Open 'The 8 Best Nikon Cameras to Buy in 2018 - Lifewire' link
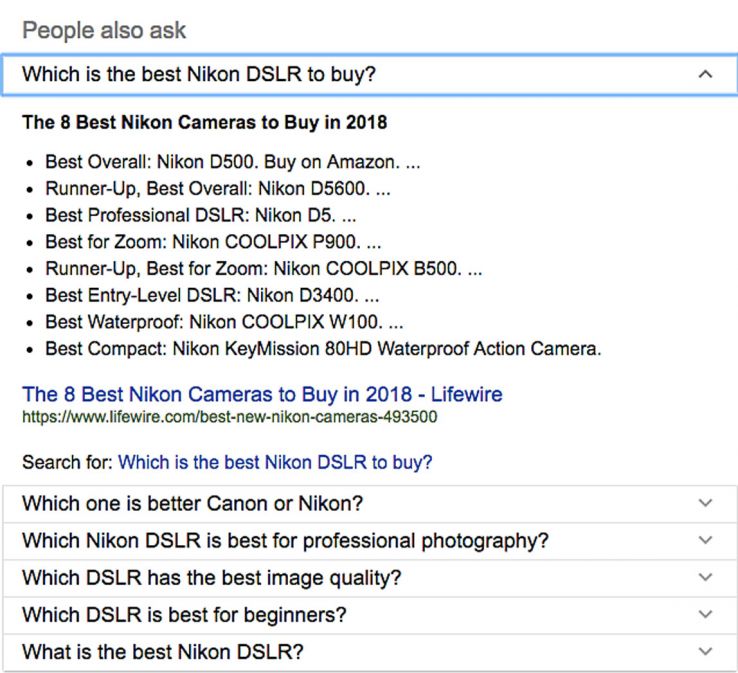 [262, 394]
